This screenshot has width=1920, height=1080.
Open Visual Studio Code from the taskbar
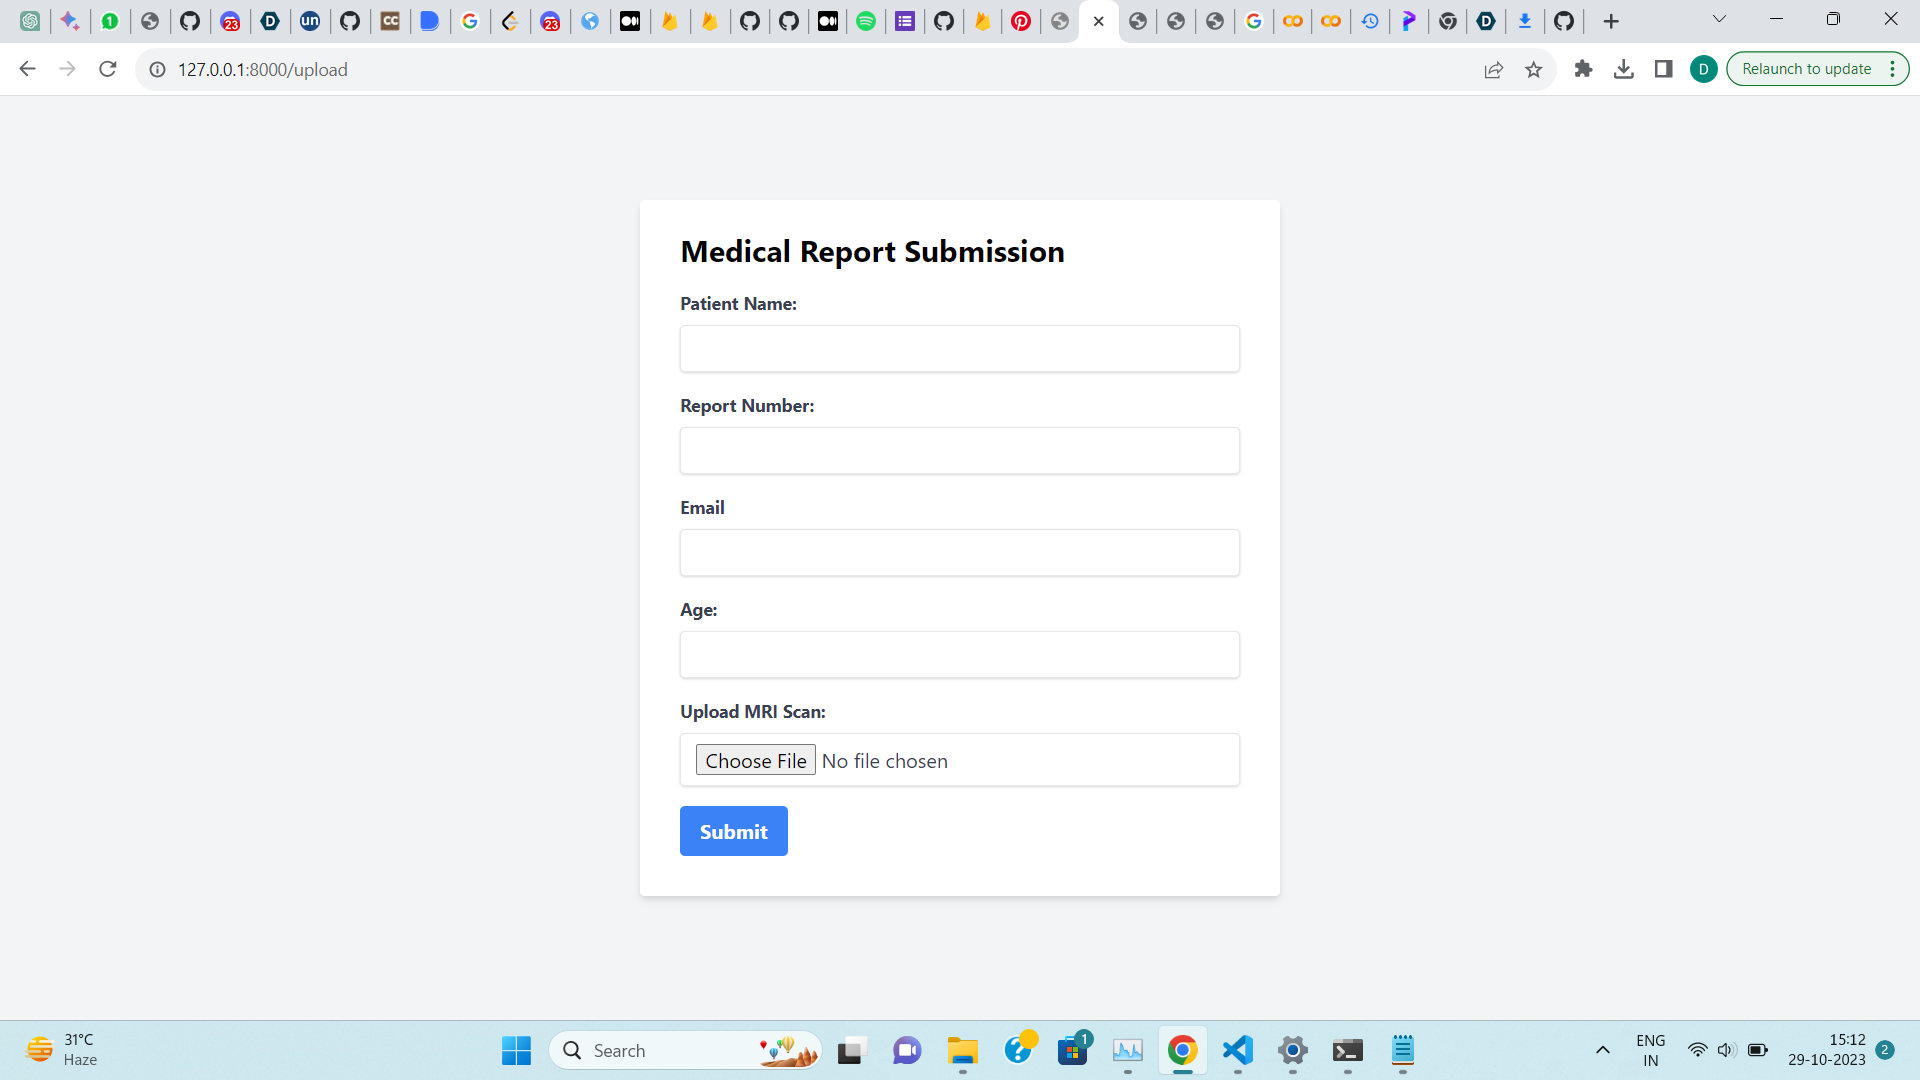[1237, 1050]
